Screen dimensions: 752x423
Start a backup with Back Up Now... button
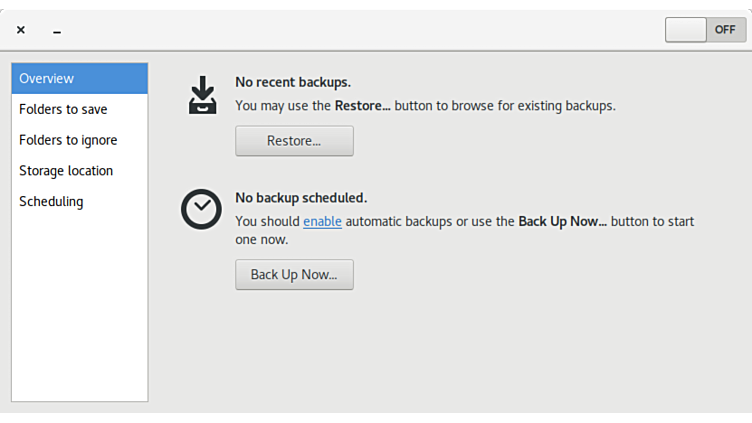click(x=294, y=274)
